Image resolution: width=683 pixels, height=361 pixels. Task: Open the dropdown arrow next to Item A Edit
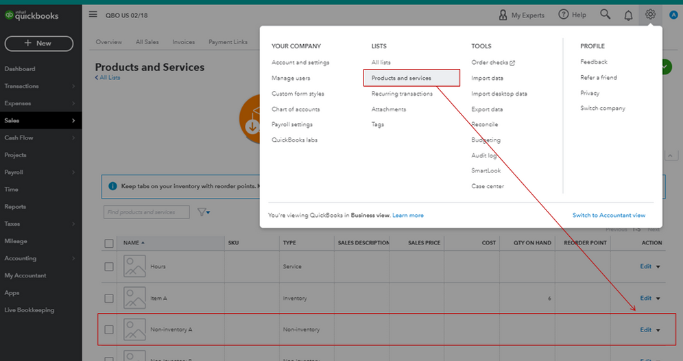coord(658,298)
